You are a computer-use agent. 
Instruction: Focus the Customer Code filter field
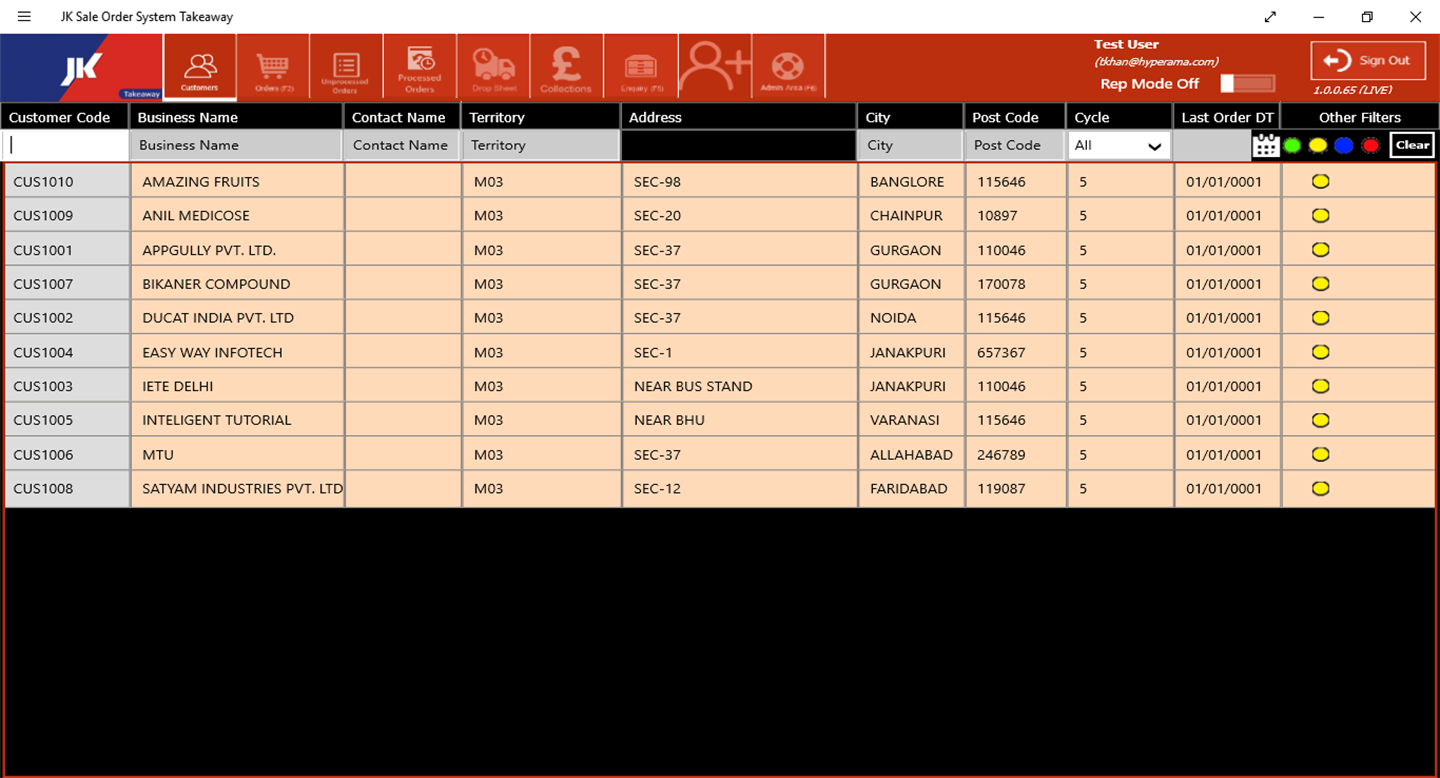pyautogui.click(x=66, y=146)
